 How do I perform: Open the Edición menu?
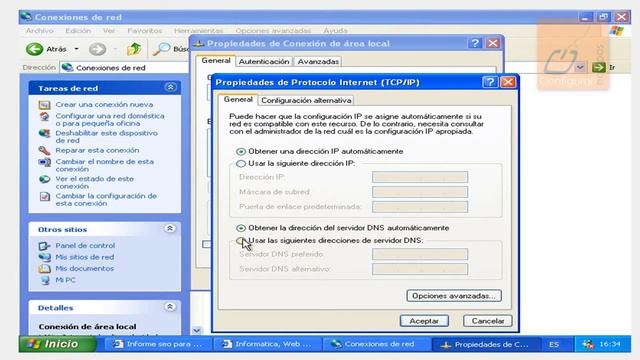[78, 31]
